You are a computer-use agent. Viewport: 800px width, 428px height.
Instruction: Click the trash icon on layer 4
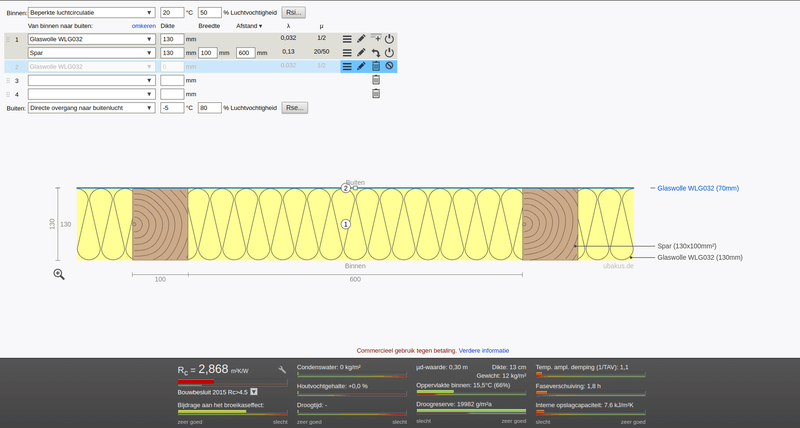tap(375, 94)
